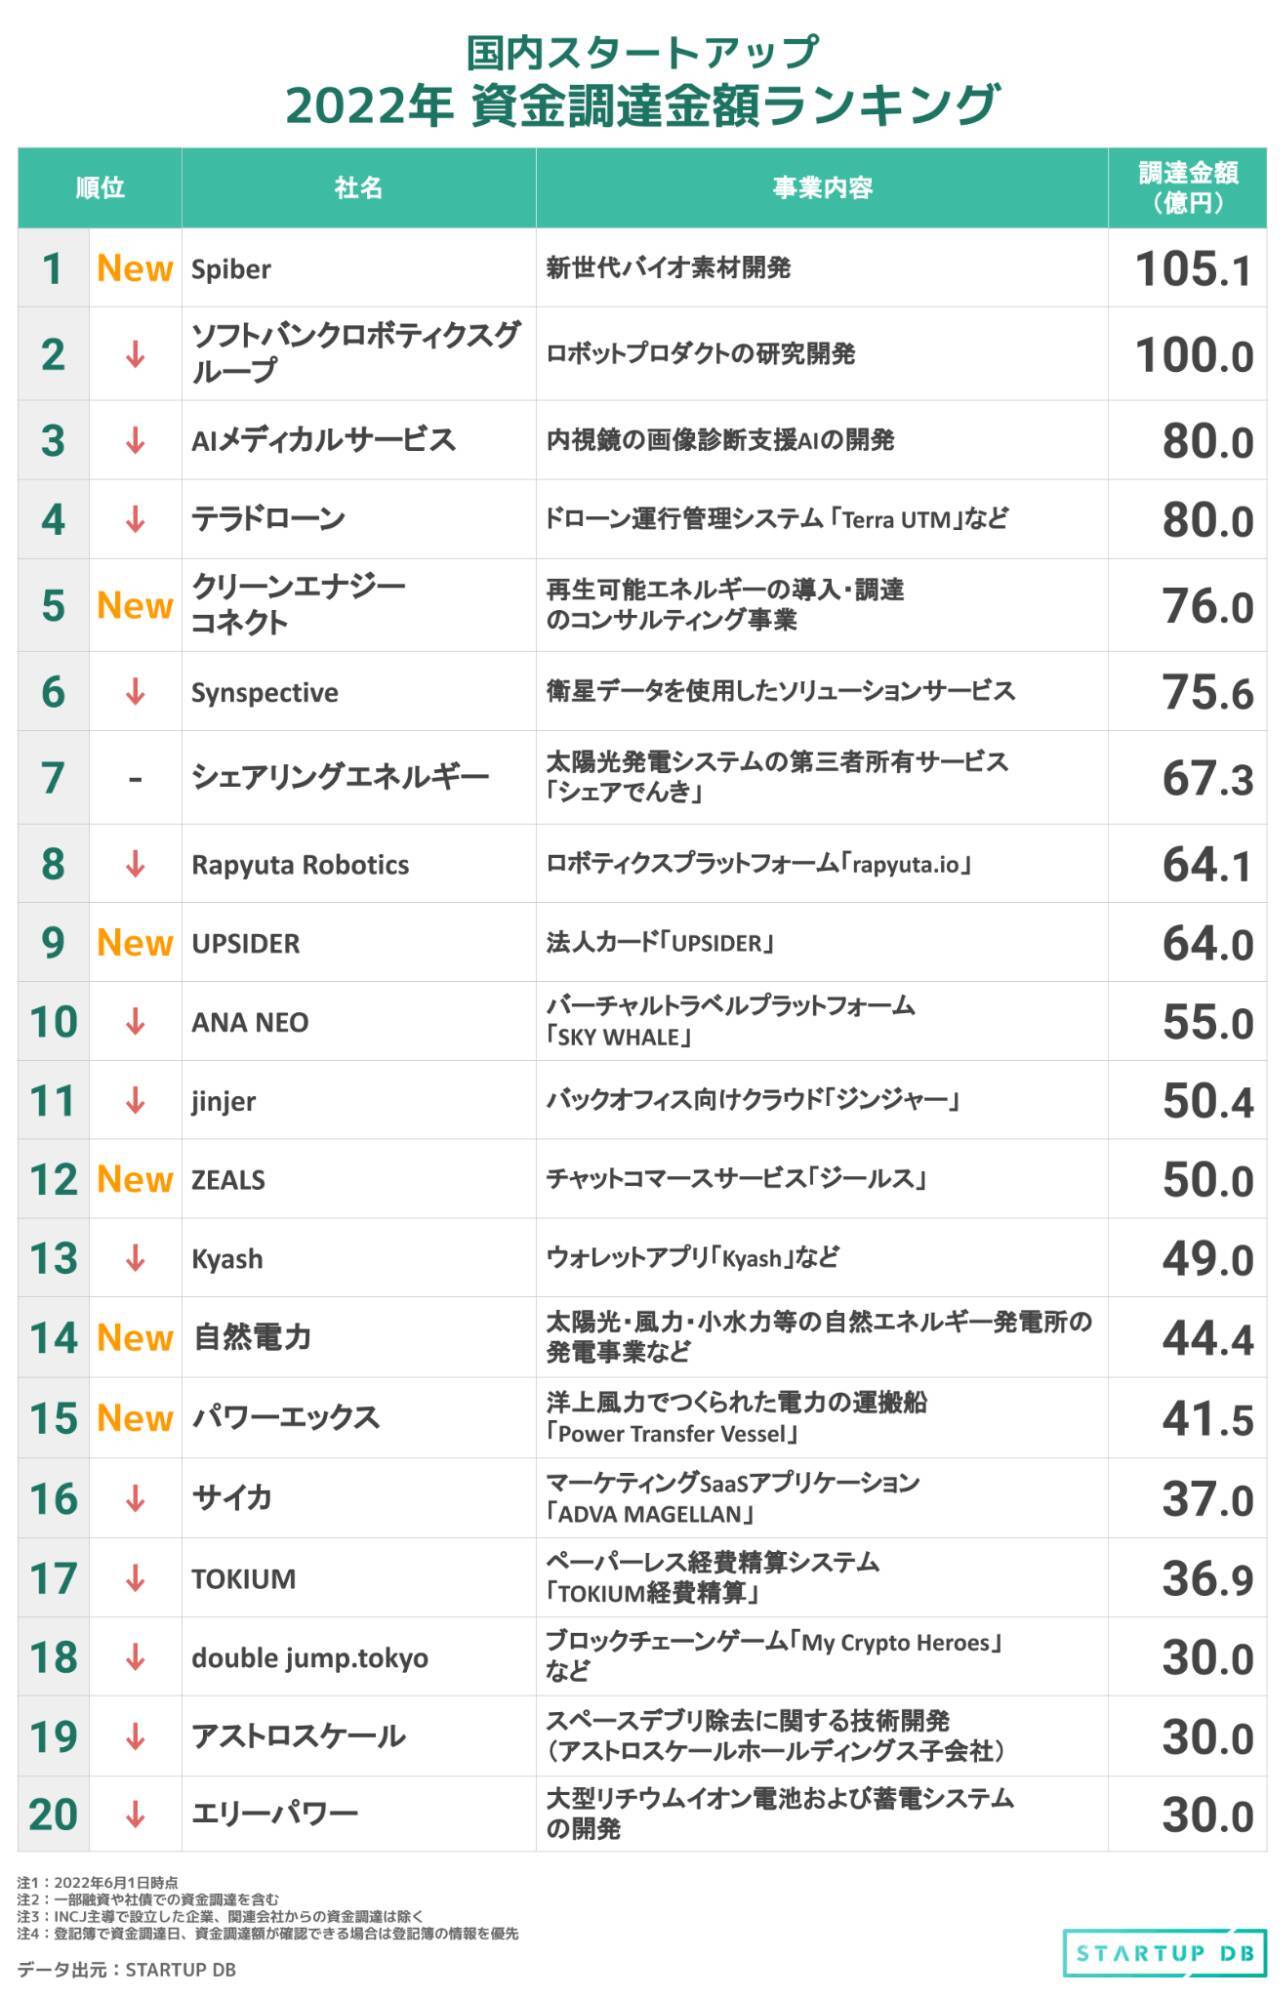Select the 順位 column header
1285x1999 pixels.
pos(100,188)
